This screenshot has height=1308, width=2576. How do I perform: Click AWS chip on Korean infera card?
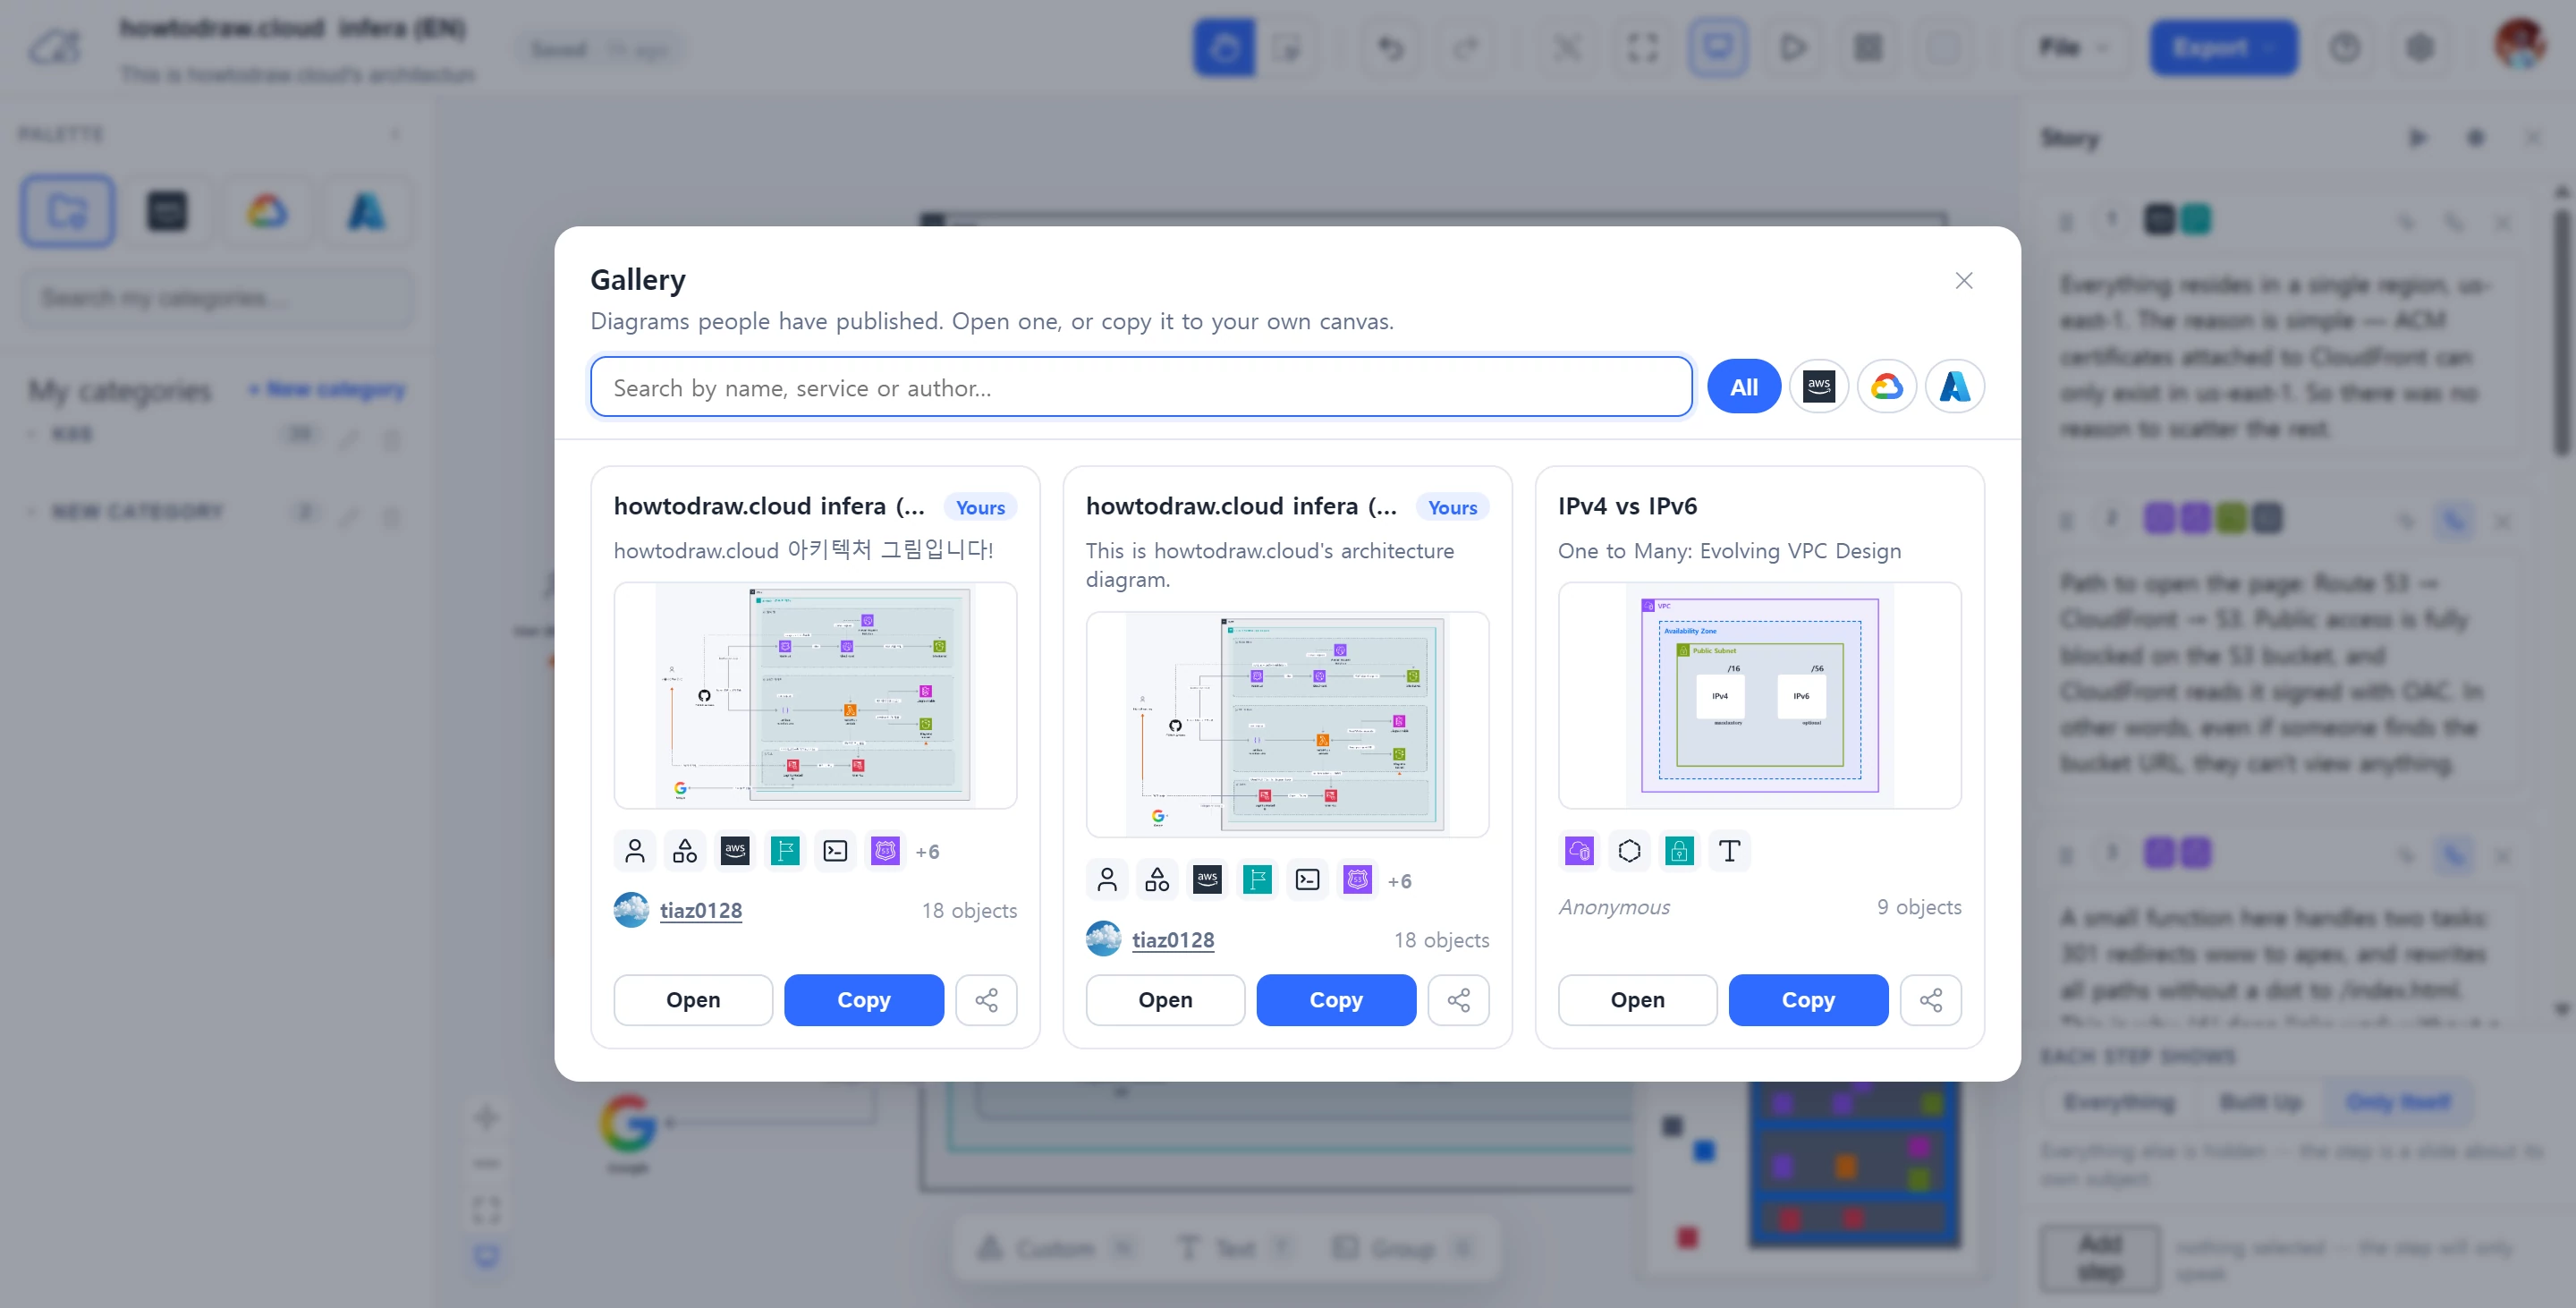[x=734, y=851]
